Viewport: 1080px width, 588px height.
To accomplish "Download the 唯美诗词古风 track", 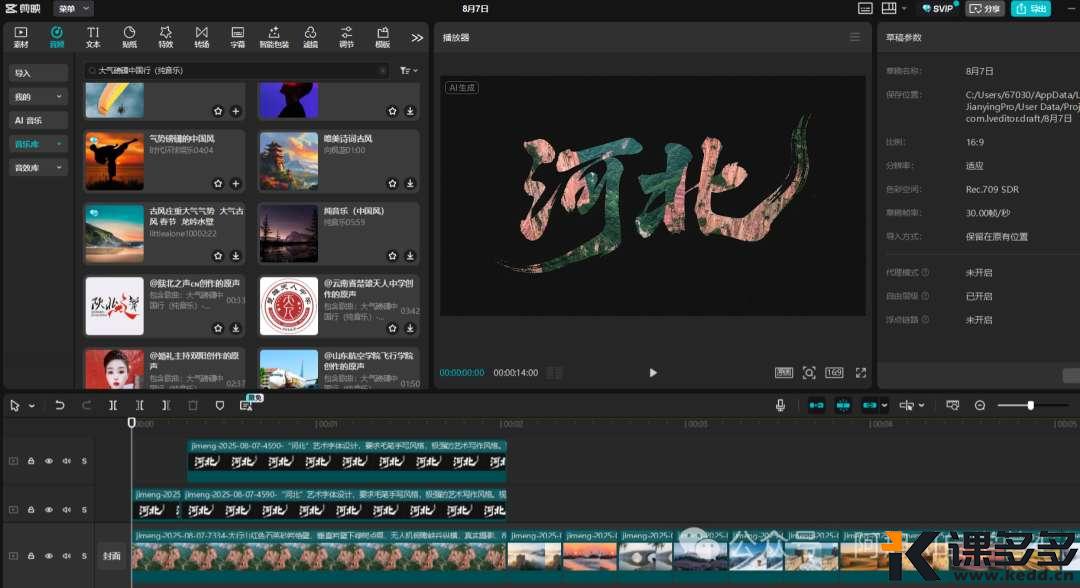I will tap(410, 183).
